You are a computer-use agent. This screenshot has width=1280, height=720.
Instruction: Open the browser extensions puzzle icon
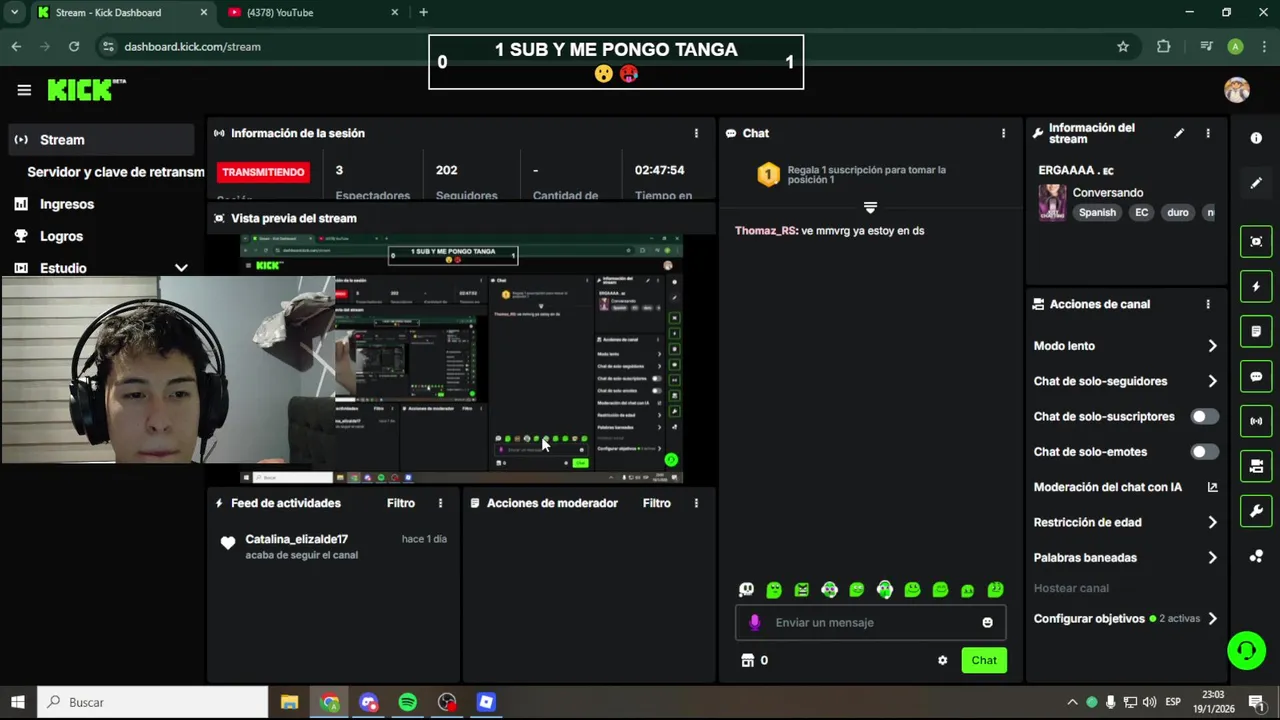[x=1163, y=46]
